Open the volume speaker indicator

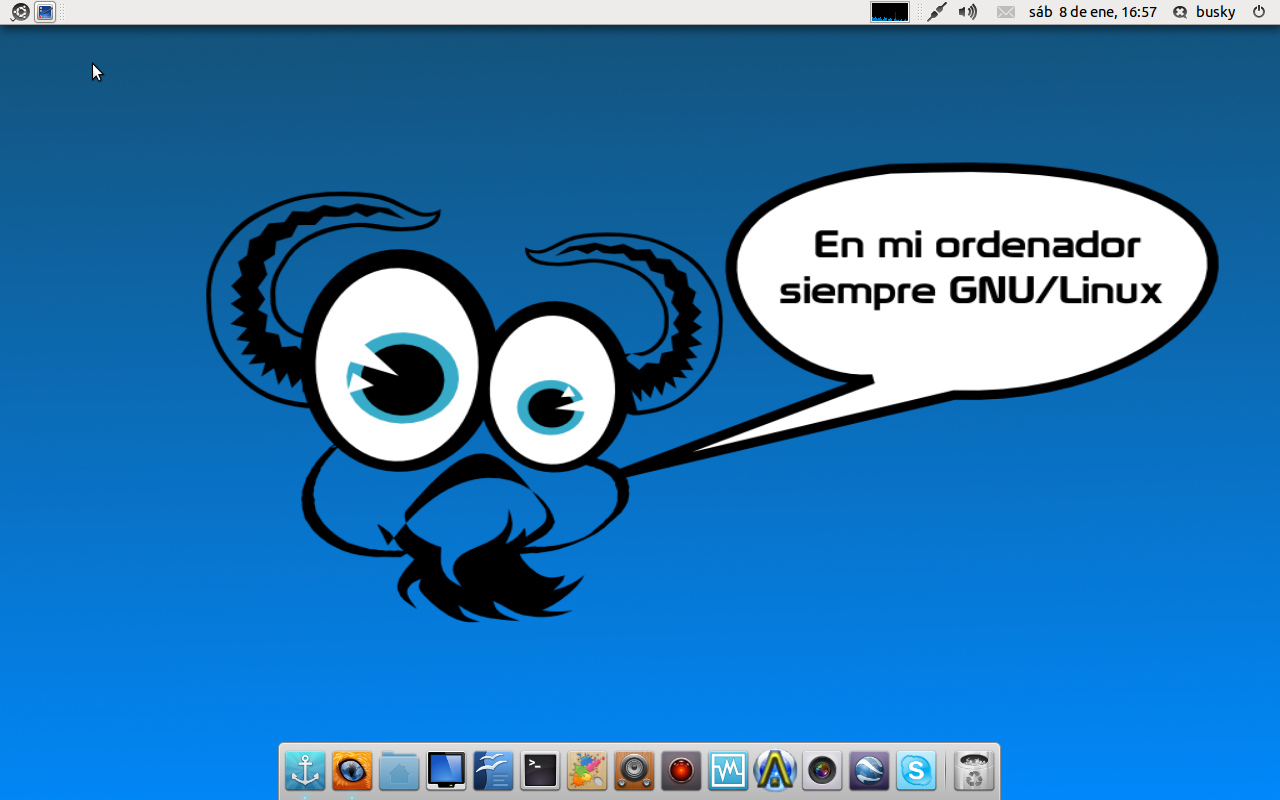pyautogui.click(x=967, y=12)
